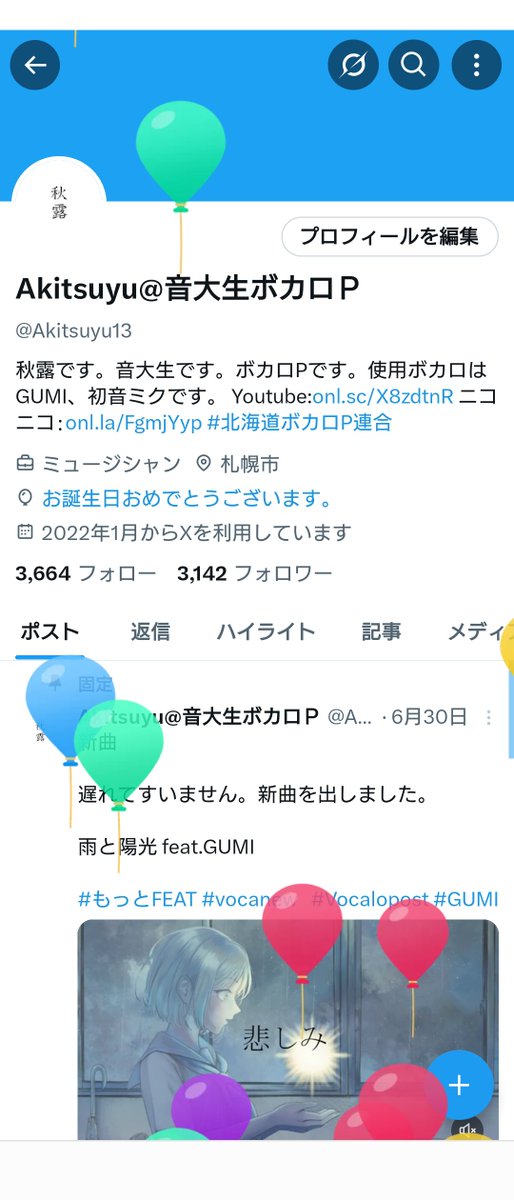View the 3,142 フォロワー followers list

pos(254,574)
